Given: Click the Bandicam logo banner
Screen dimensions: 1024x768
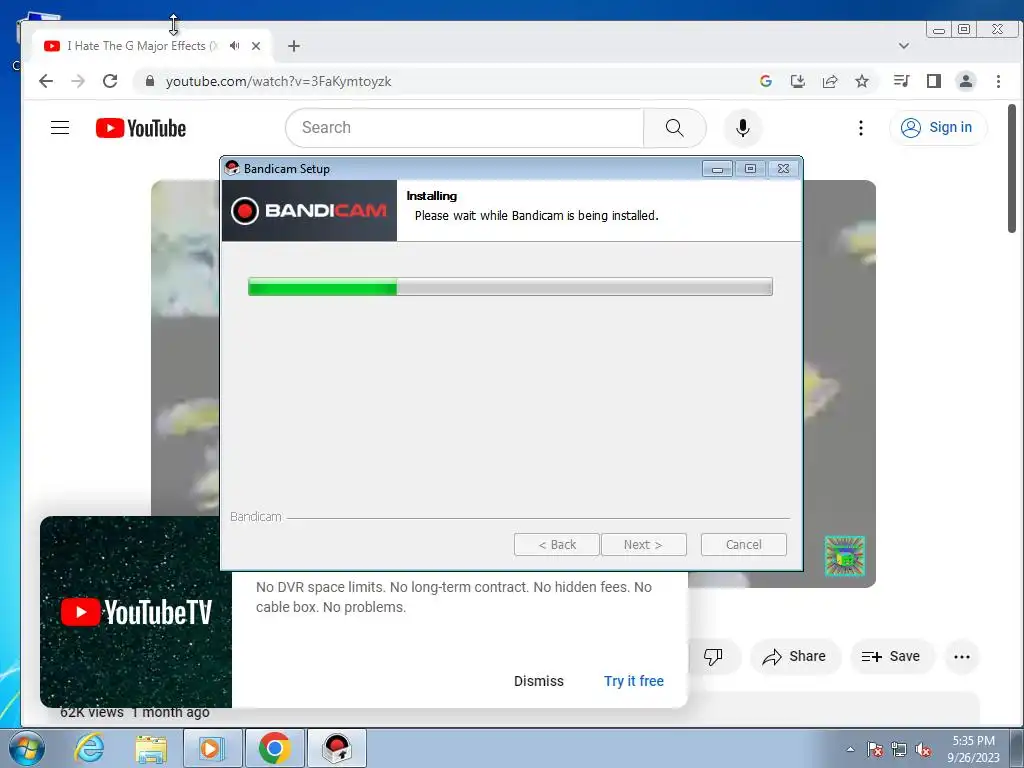Looking at the screenshot, I should (310, 211).
